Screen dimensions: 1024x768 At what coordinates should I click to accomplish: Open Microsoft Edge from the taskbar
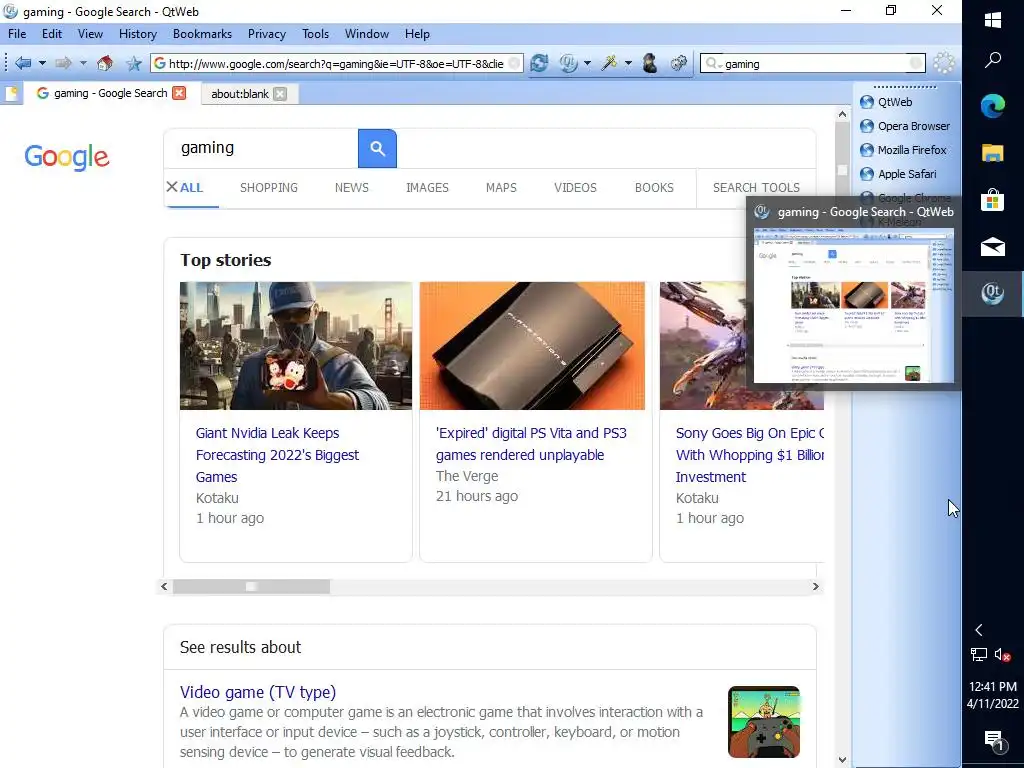[x=993, y=106]
